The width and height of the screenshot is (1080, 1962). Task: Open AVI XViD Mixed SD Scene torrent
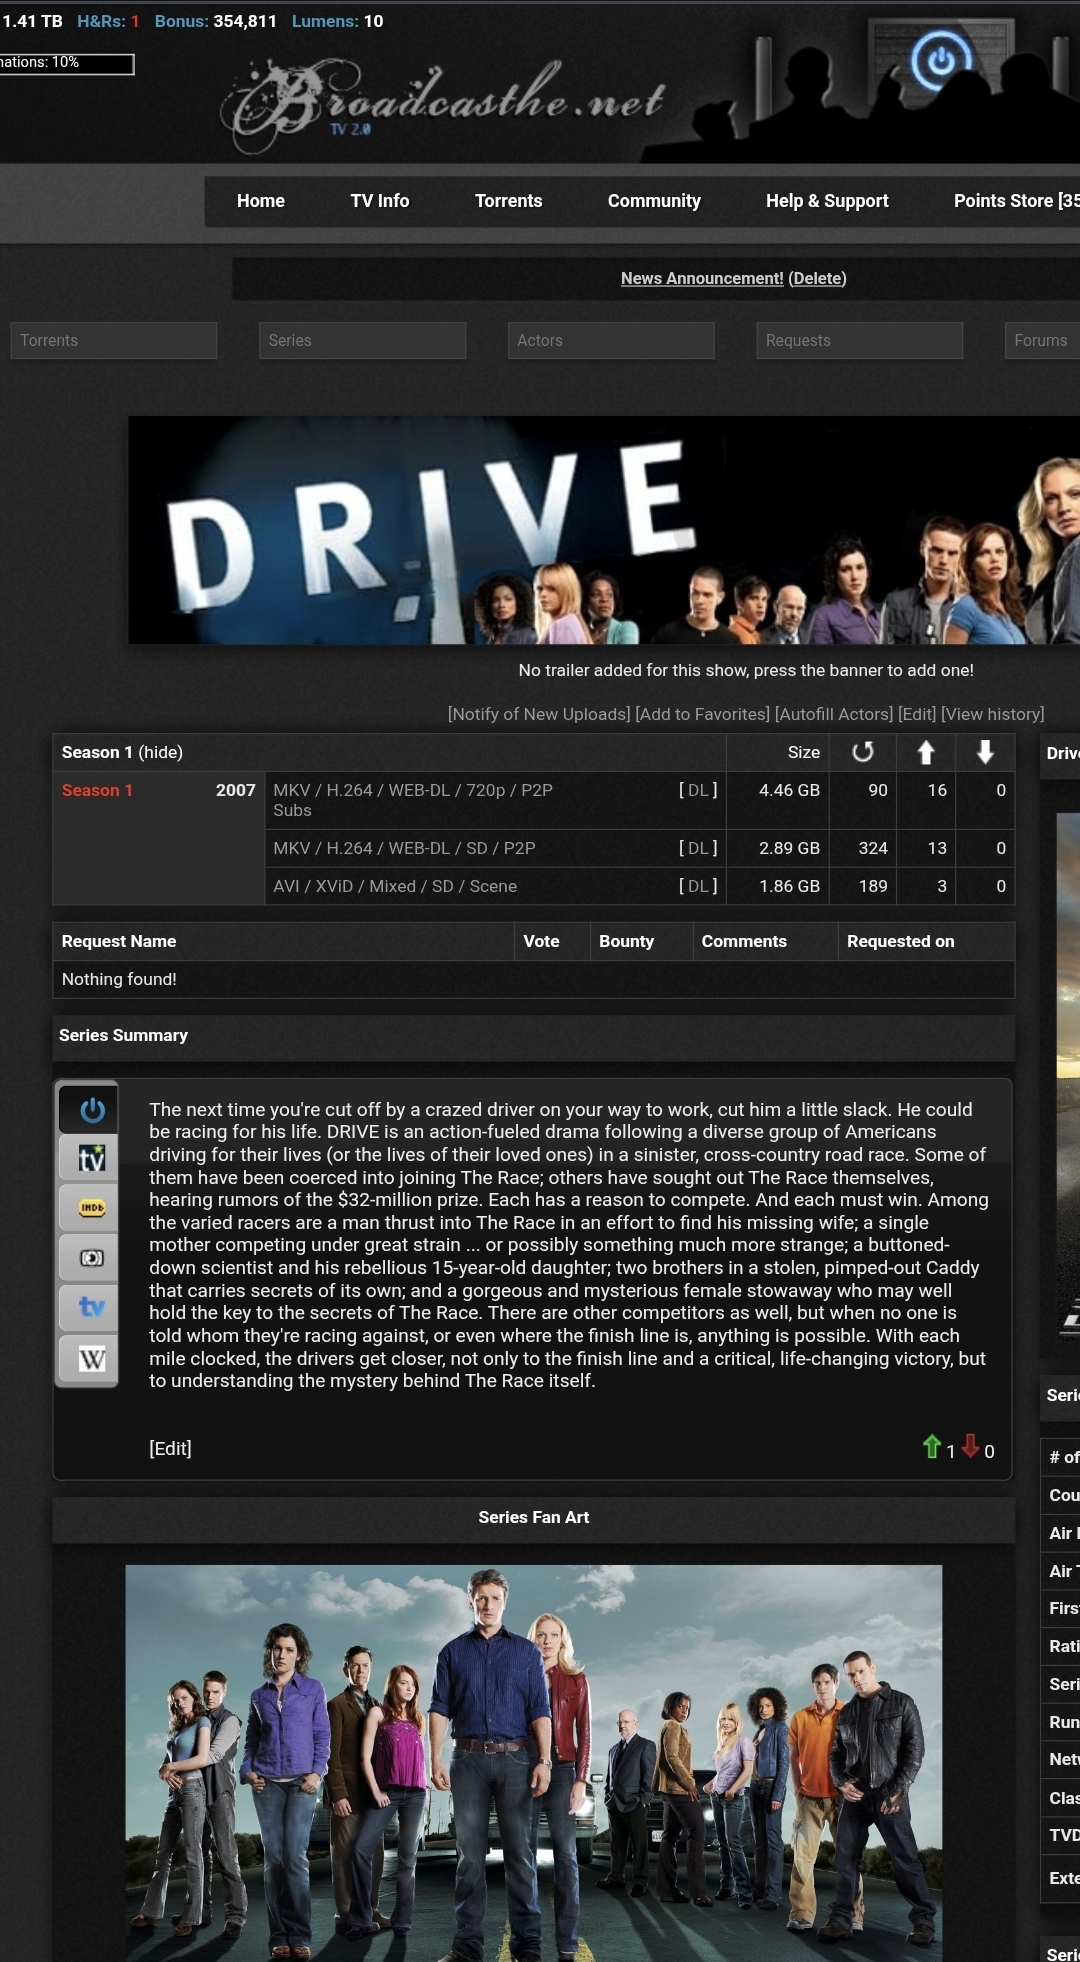click(x=395, y=886)
